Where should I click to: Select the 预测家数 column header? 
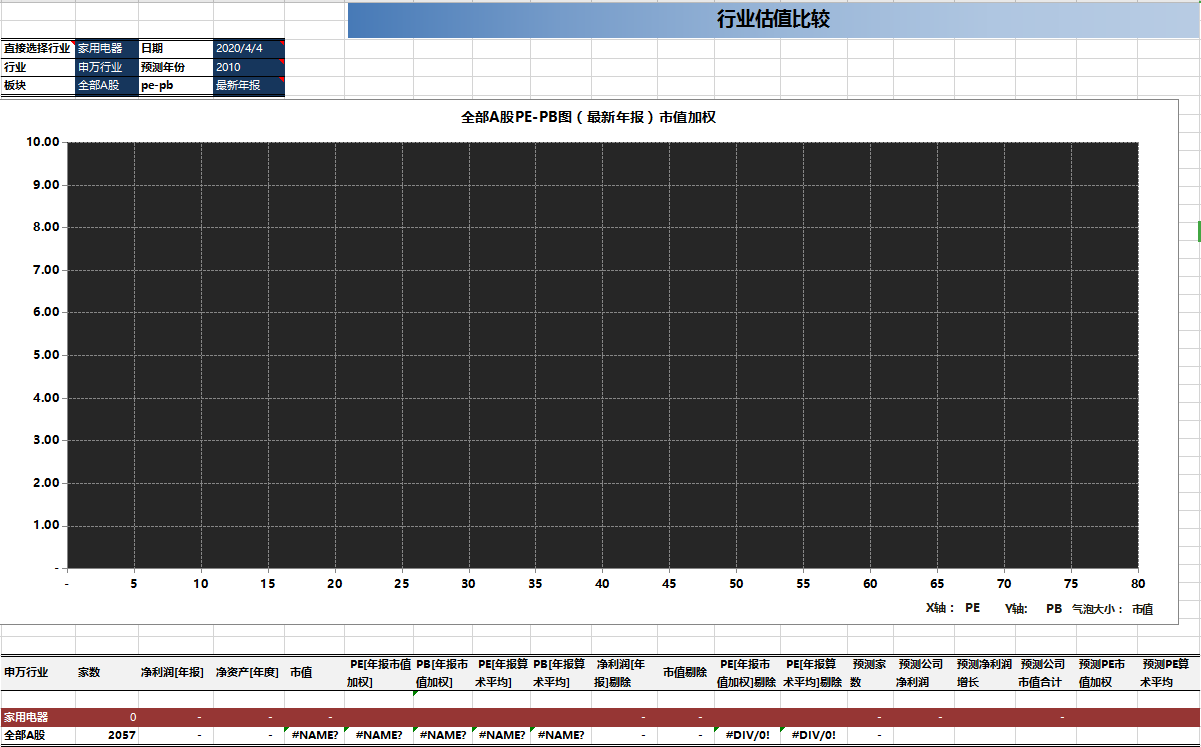click(x=868, y=672)
